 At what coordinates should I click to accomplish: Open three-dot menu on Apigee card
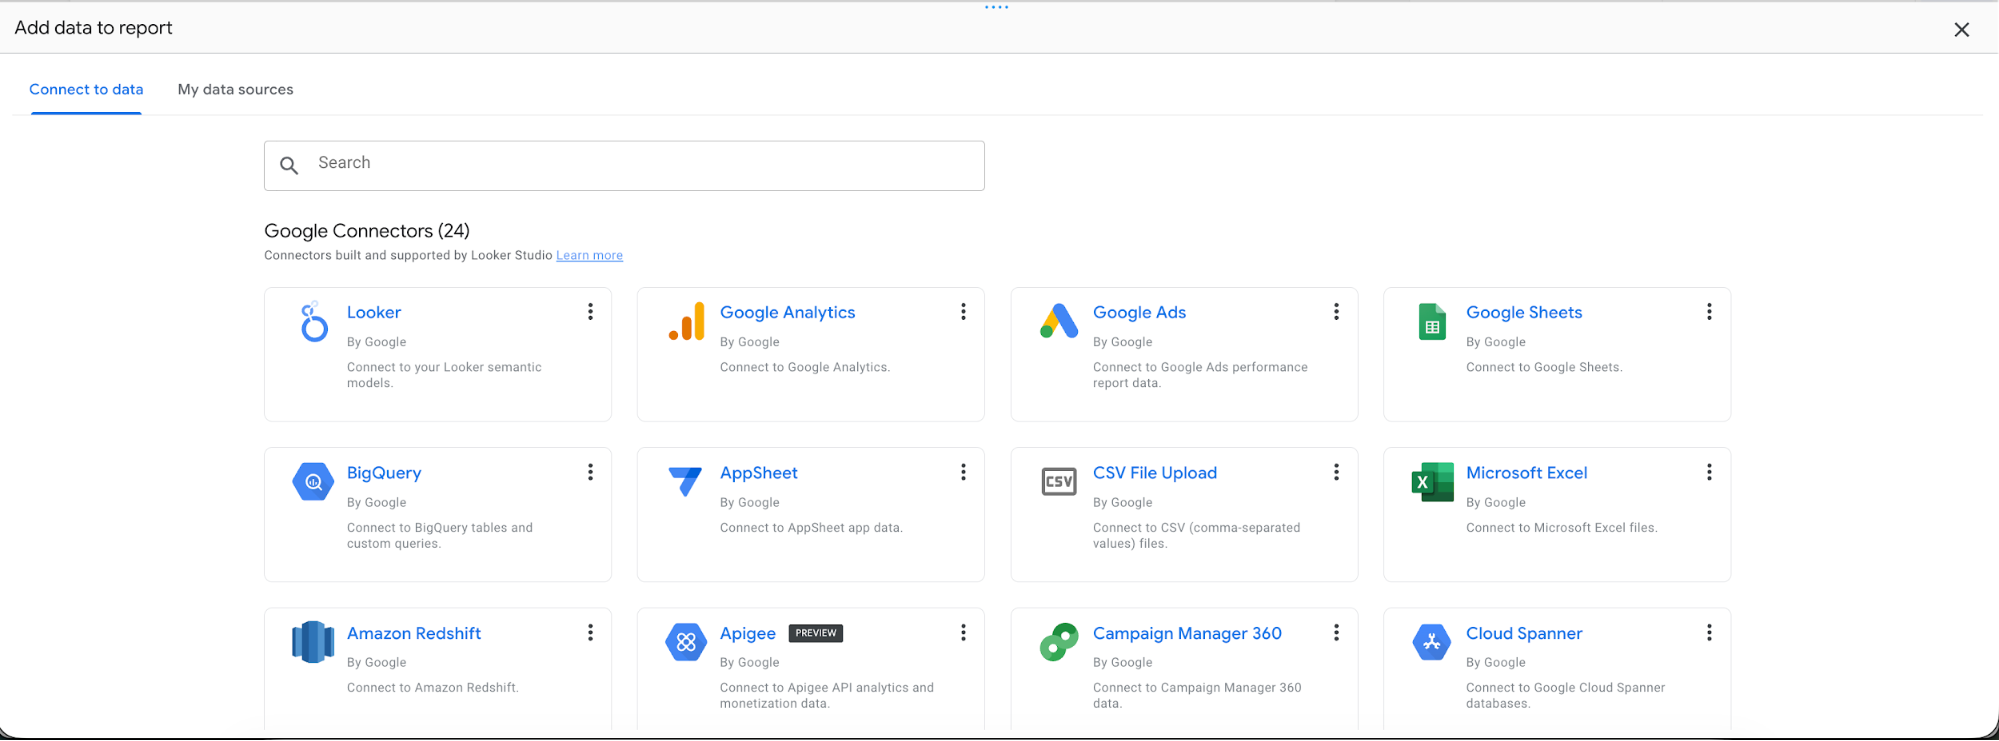(x=963, y=632)
